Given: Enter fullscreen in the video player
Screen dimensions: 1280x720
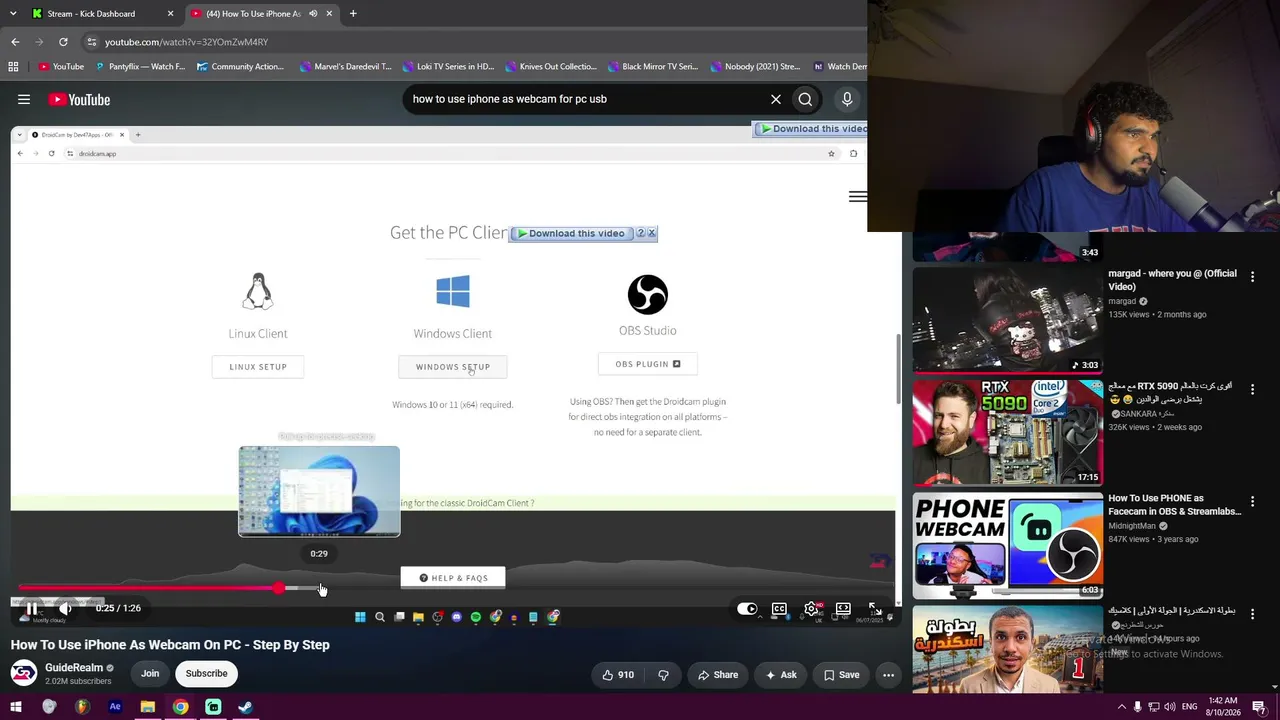Looking at the screenshot, I should point(874,608).
